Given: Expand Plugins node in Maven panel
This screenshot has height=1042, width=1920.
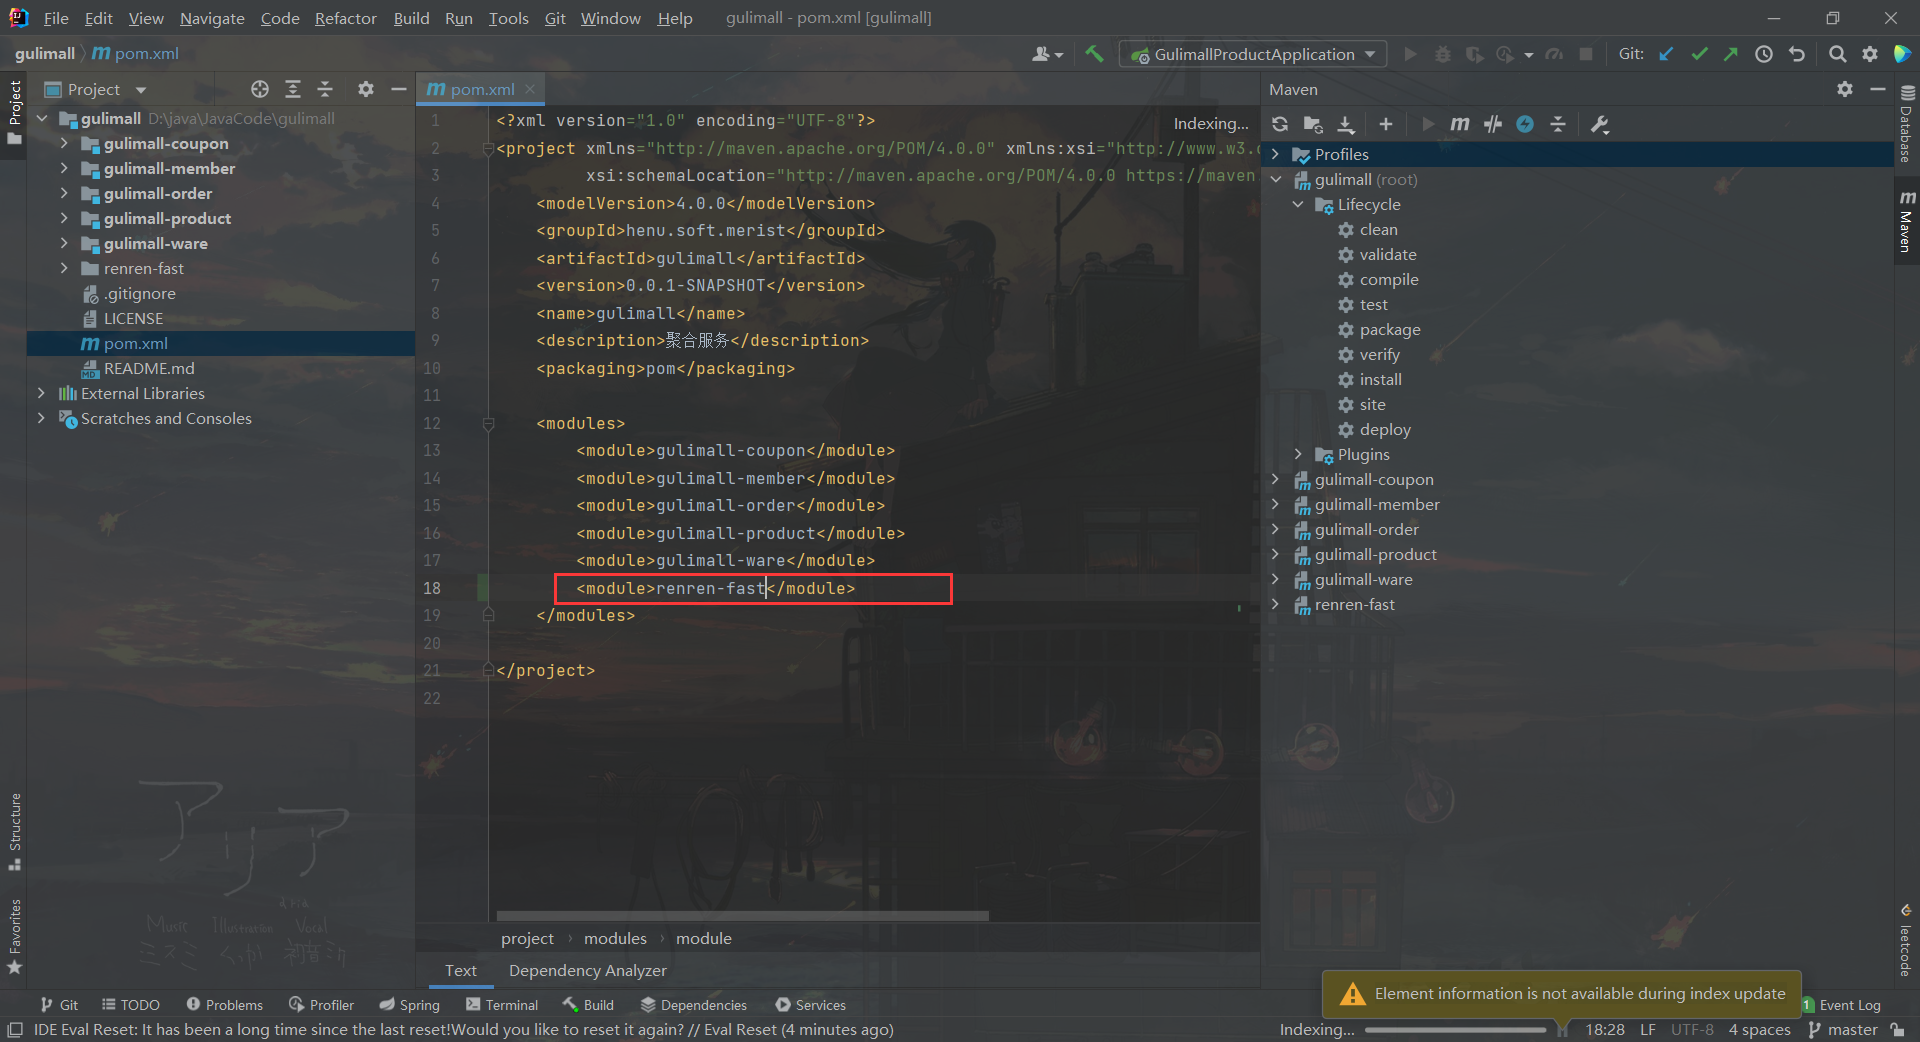Looking at the screenshot, I should click(1298, 454).
